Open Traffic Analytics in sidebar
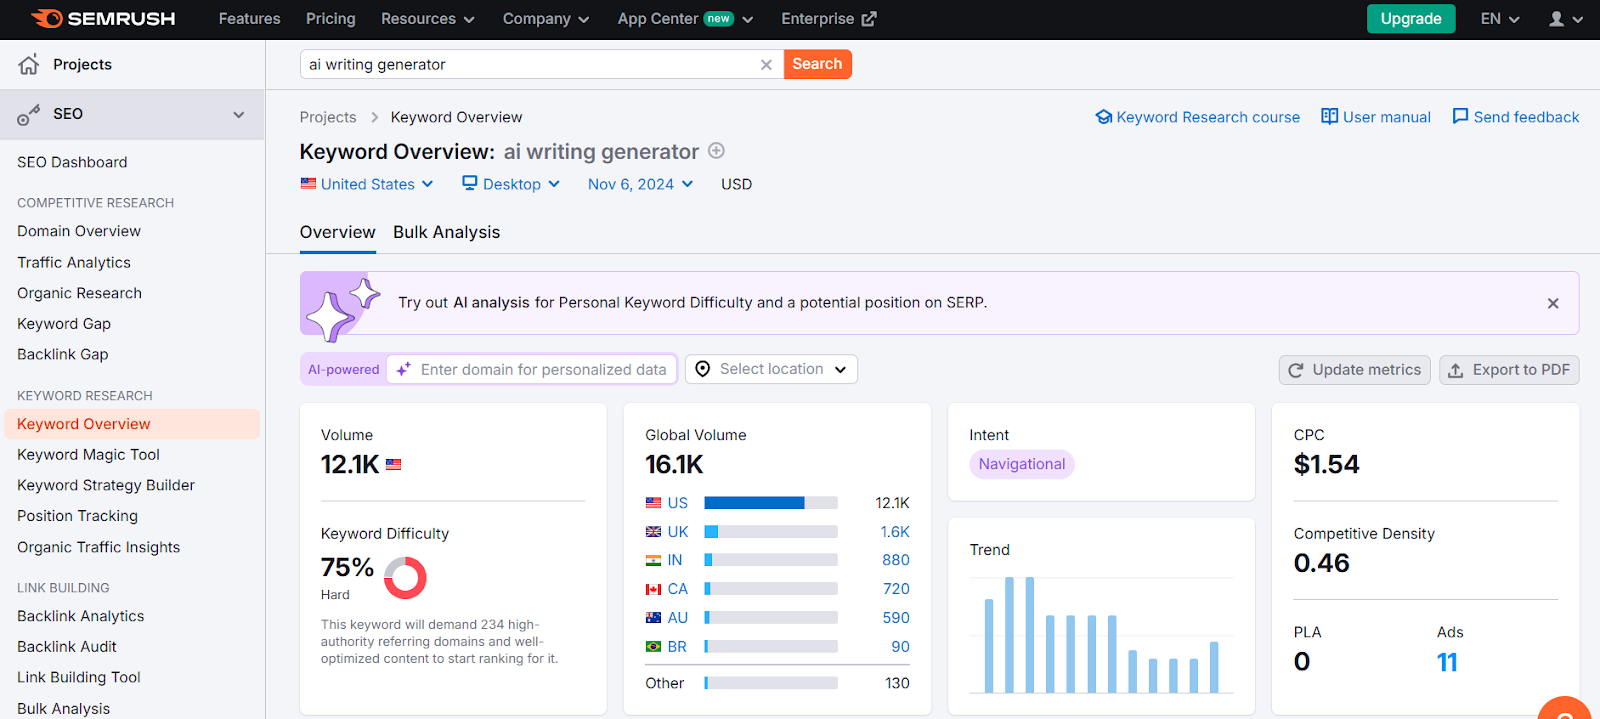Viewport: 1600px width, 719px height. click(x=74, y=262)
